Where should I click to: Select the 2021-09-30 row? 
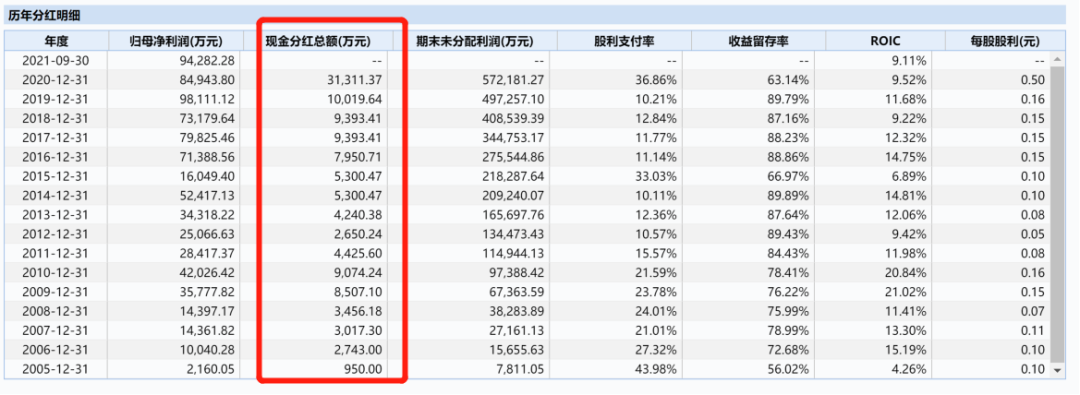[x=528, y=61]
